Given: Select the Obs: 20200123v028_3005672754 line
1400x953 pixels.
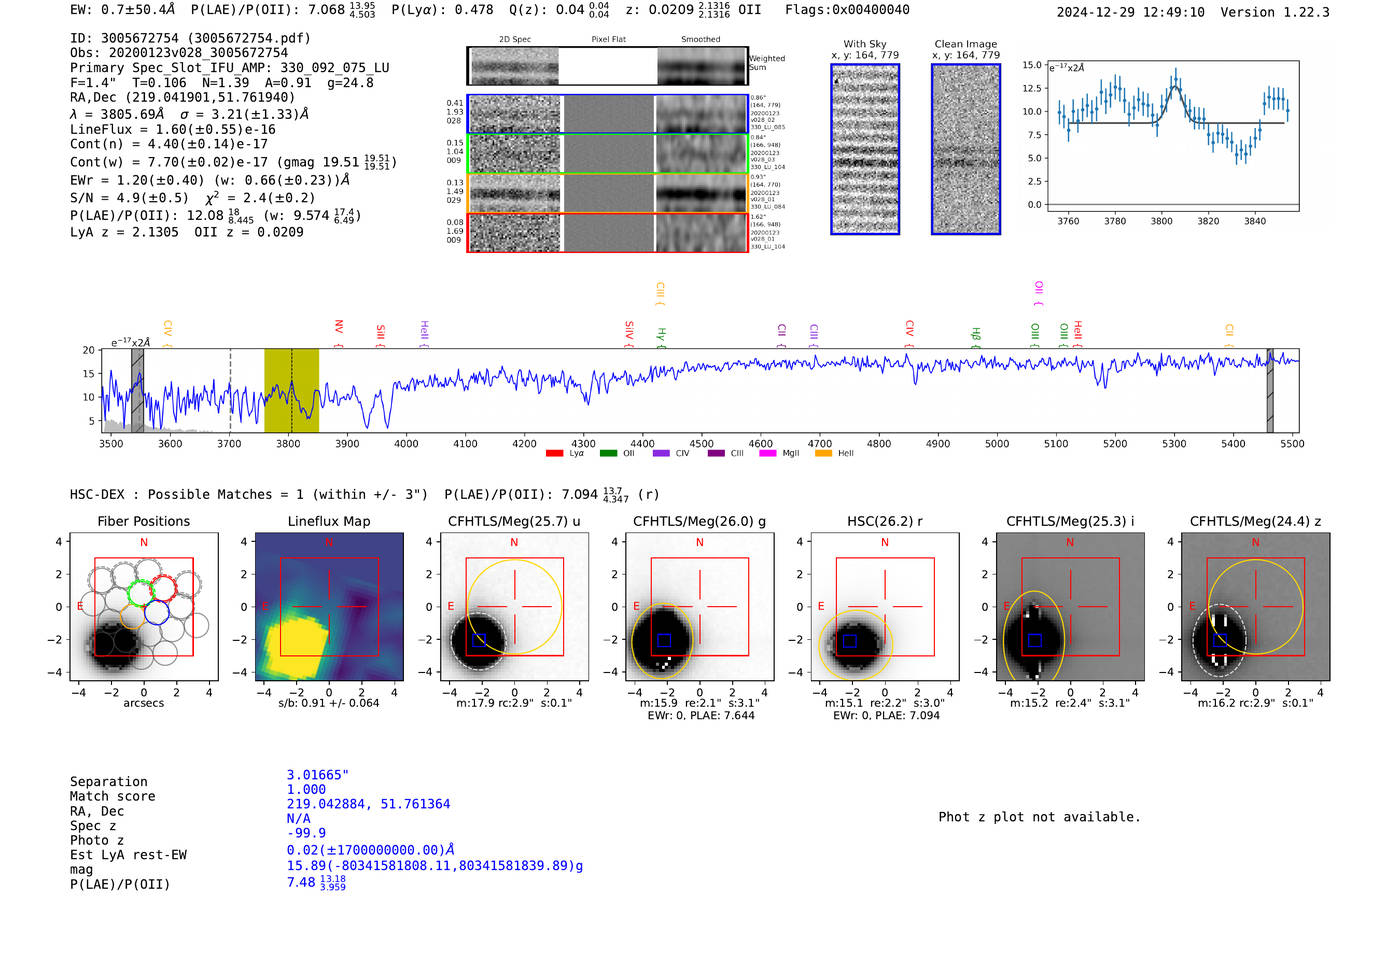Looking at the screenshot, I should point(179,53).
